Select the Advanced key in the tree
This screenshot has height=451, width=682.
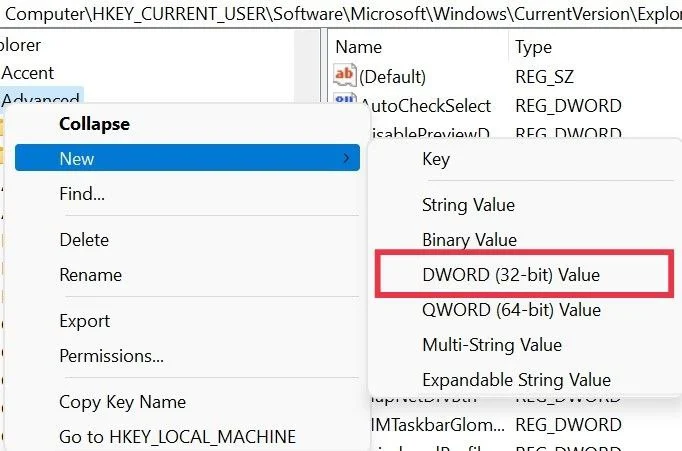(40, 98)
